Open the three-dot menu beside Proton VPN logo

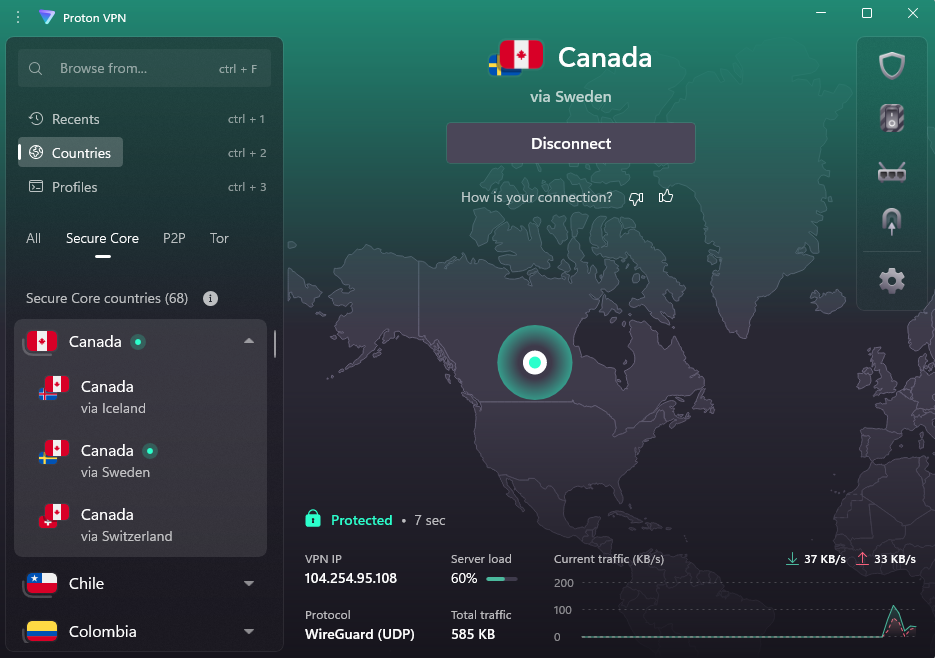pyautogui.click(x=18, y=17)
